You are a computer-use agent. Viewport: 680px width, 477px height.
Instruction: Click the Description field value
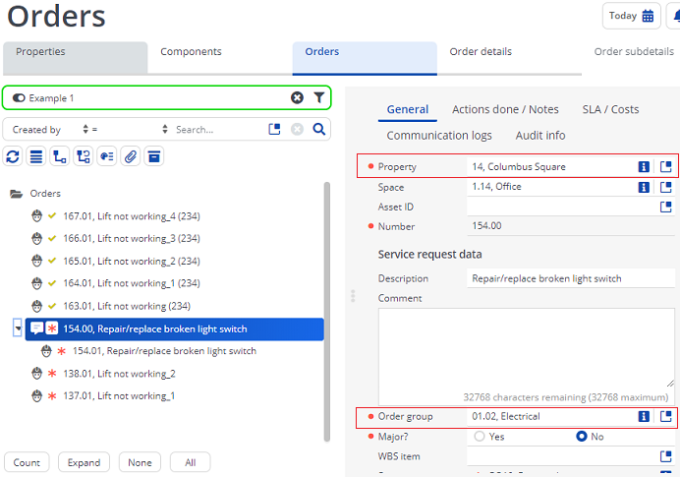click(571, 278)
